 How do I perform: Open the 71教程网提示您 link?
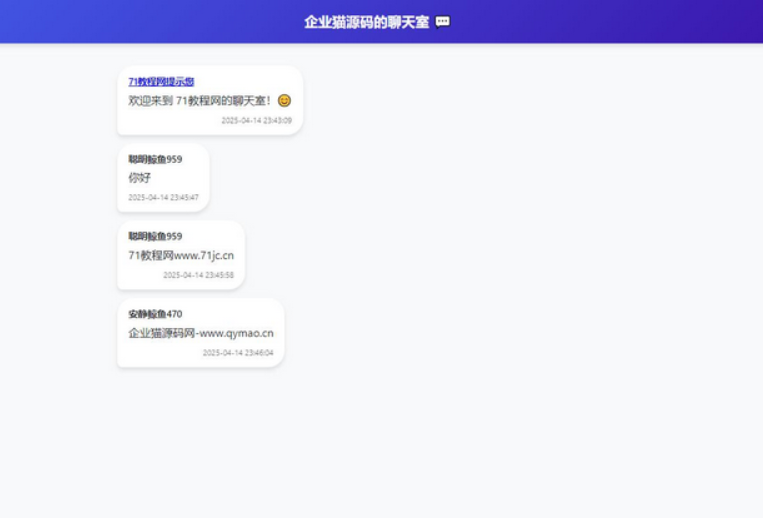[x=161, y=82]
